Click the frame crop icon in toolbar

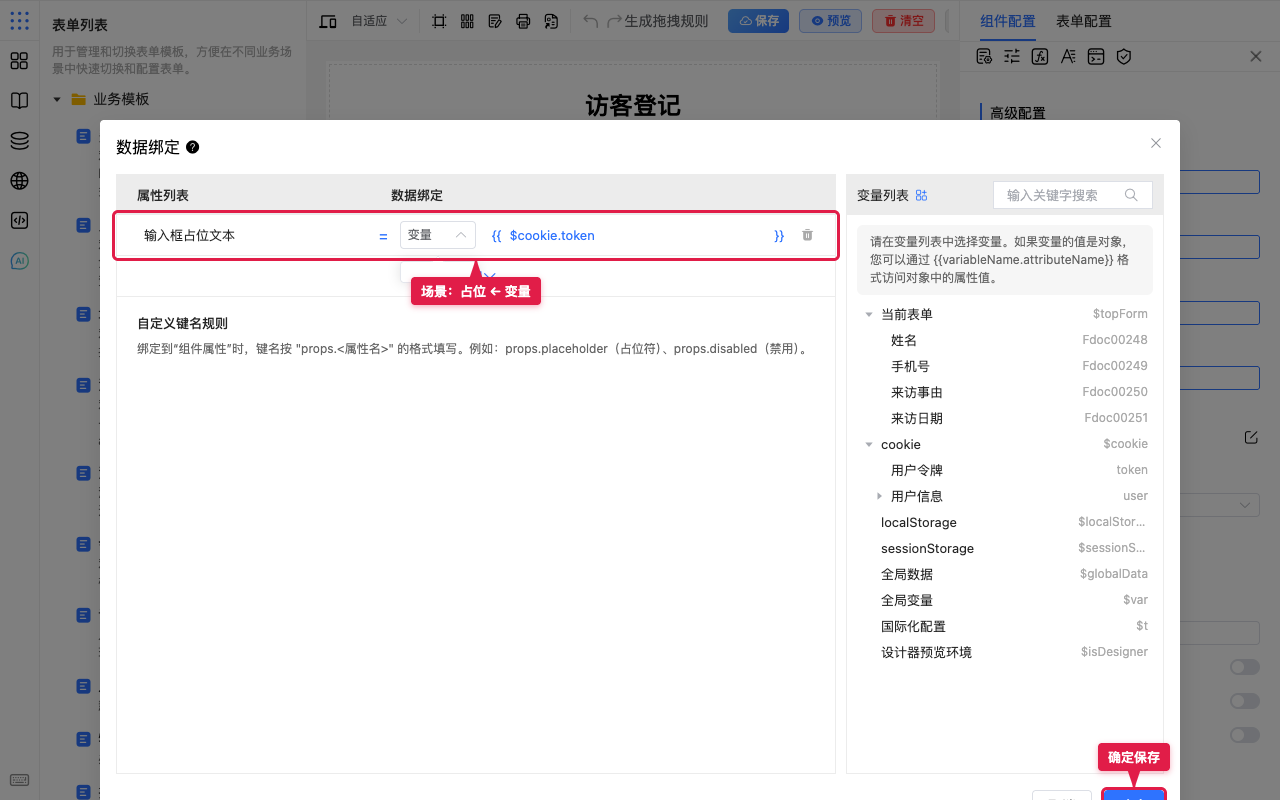click(x=439, y=21)
